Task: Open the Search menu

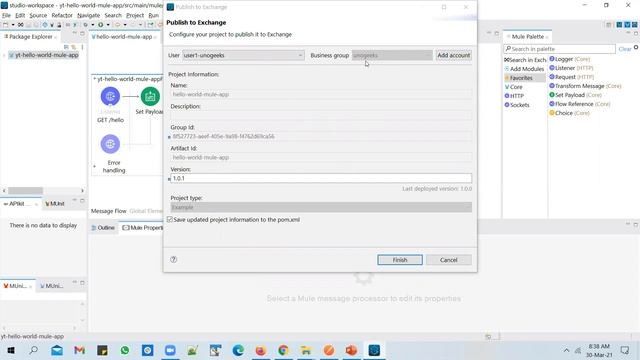Action: coord(113,15)
